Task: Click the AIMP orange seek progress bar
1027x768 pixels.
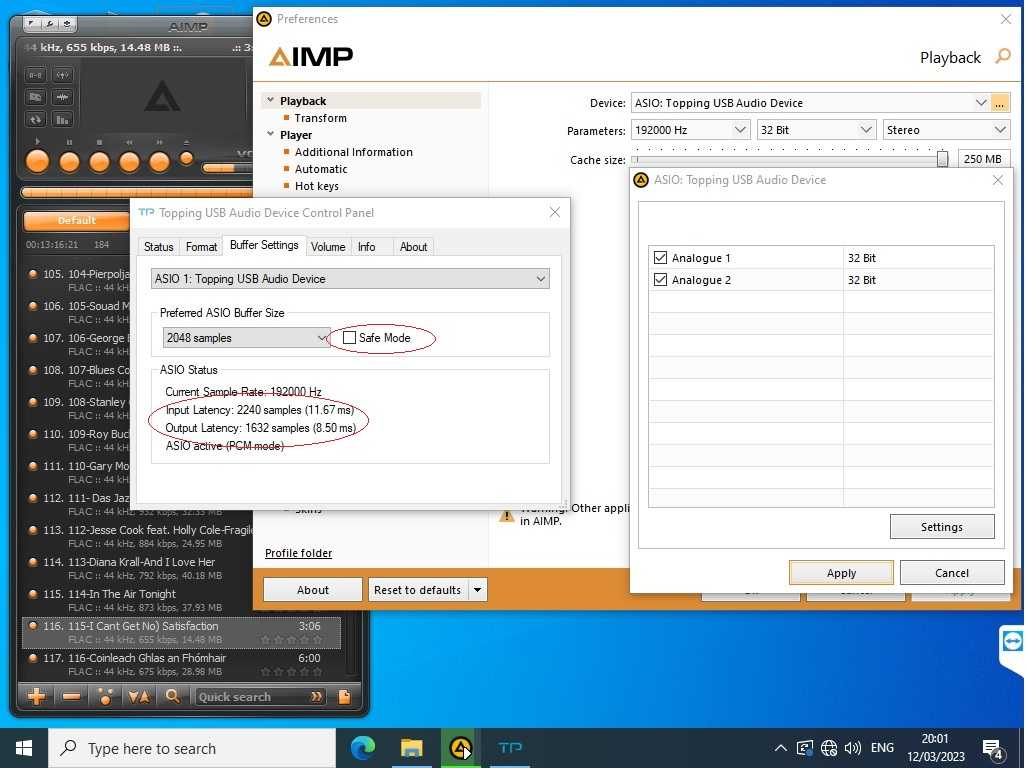Action: coord(138,192)
